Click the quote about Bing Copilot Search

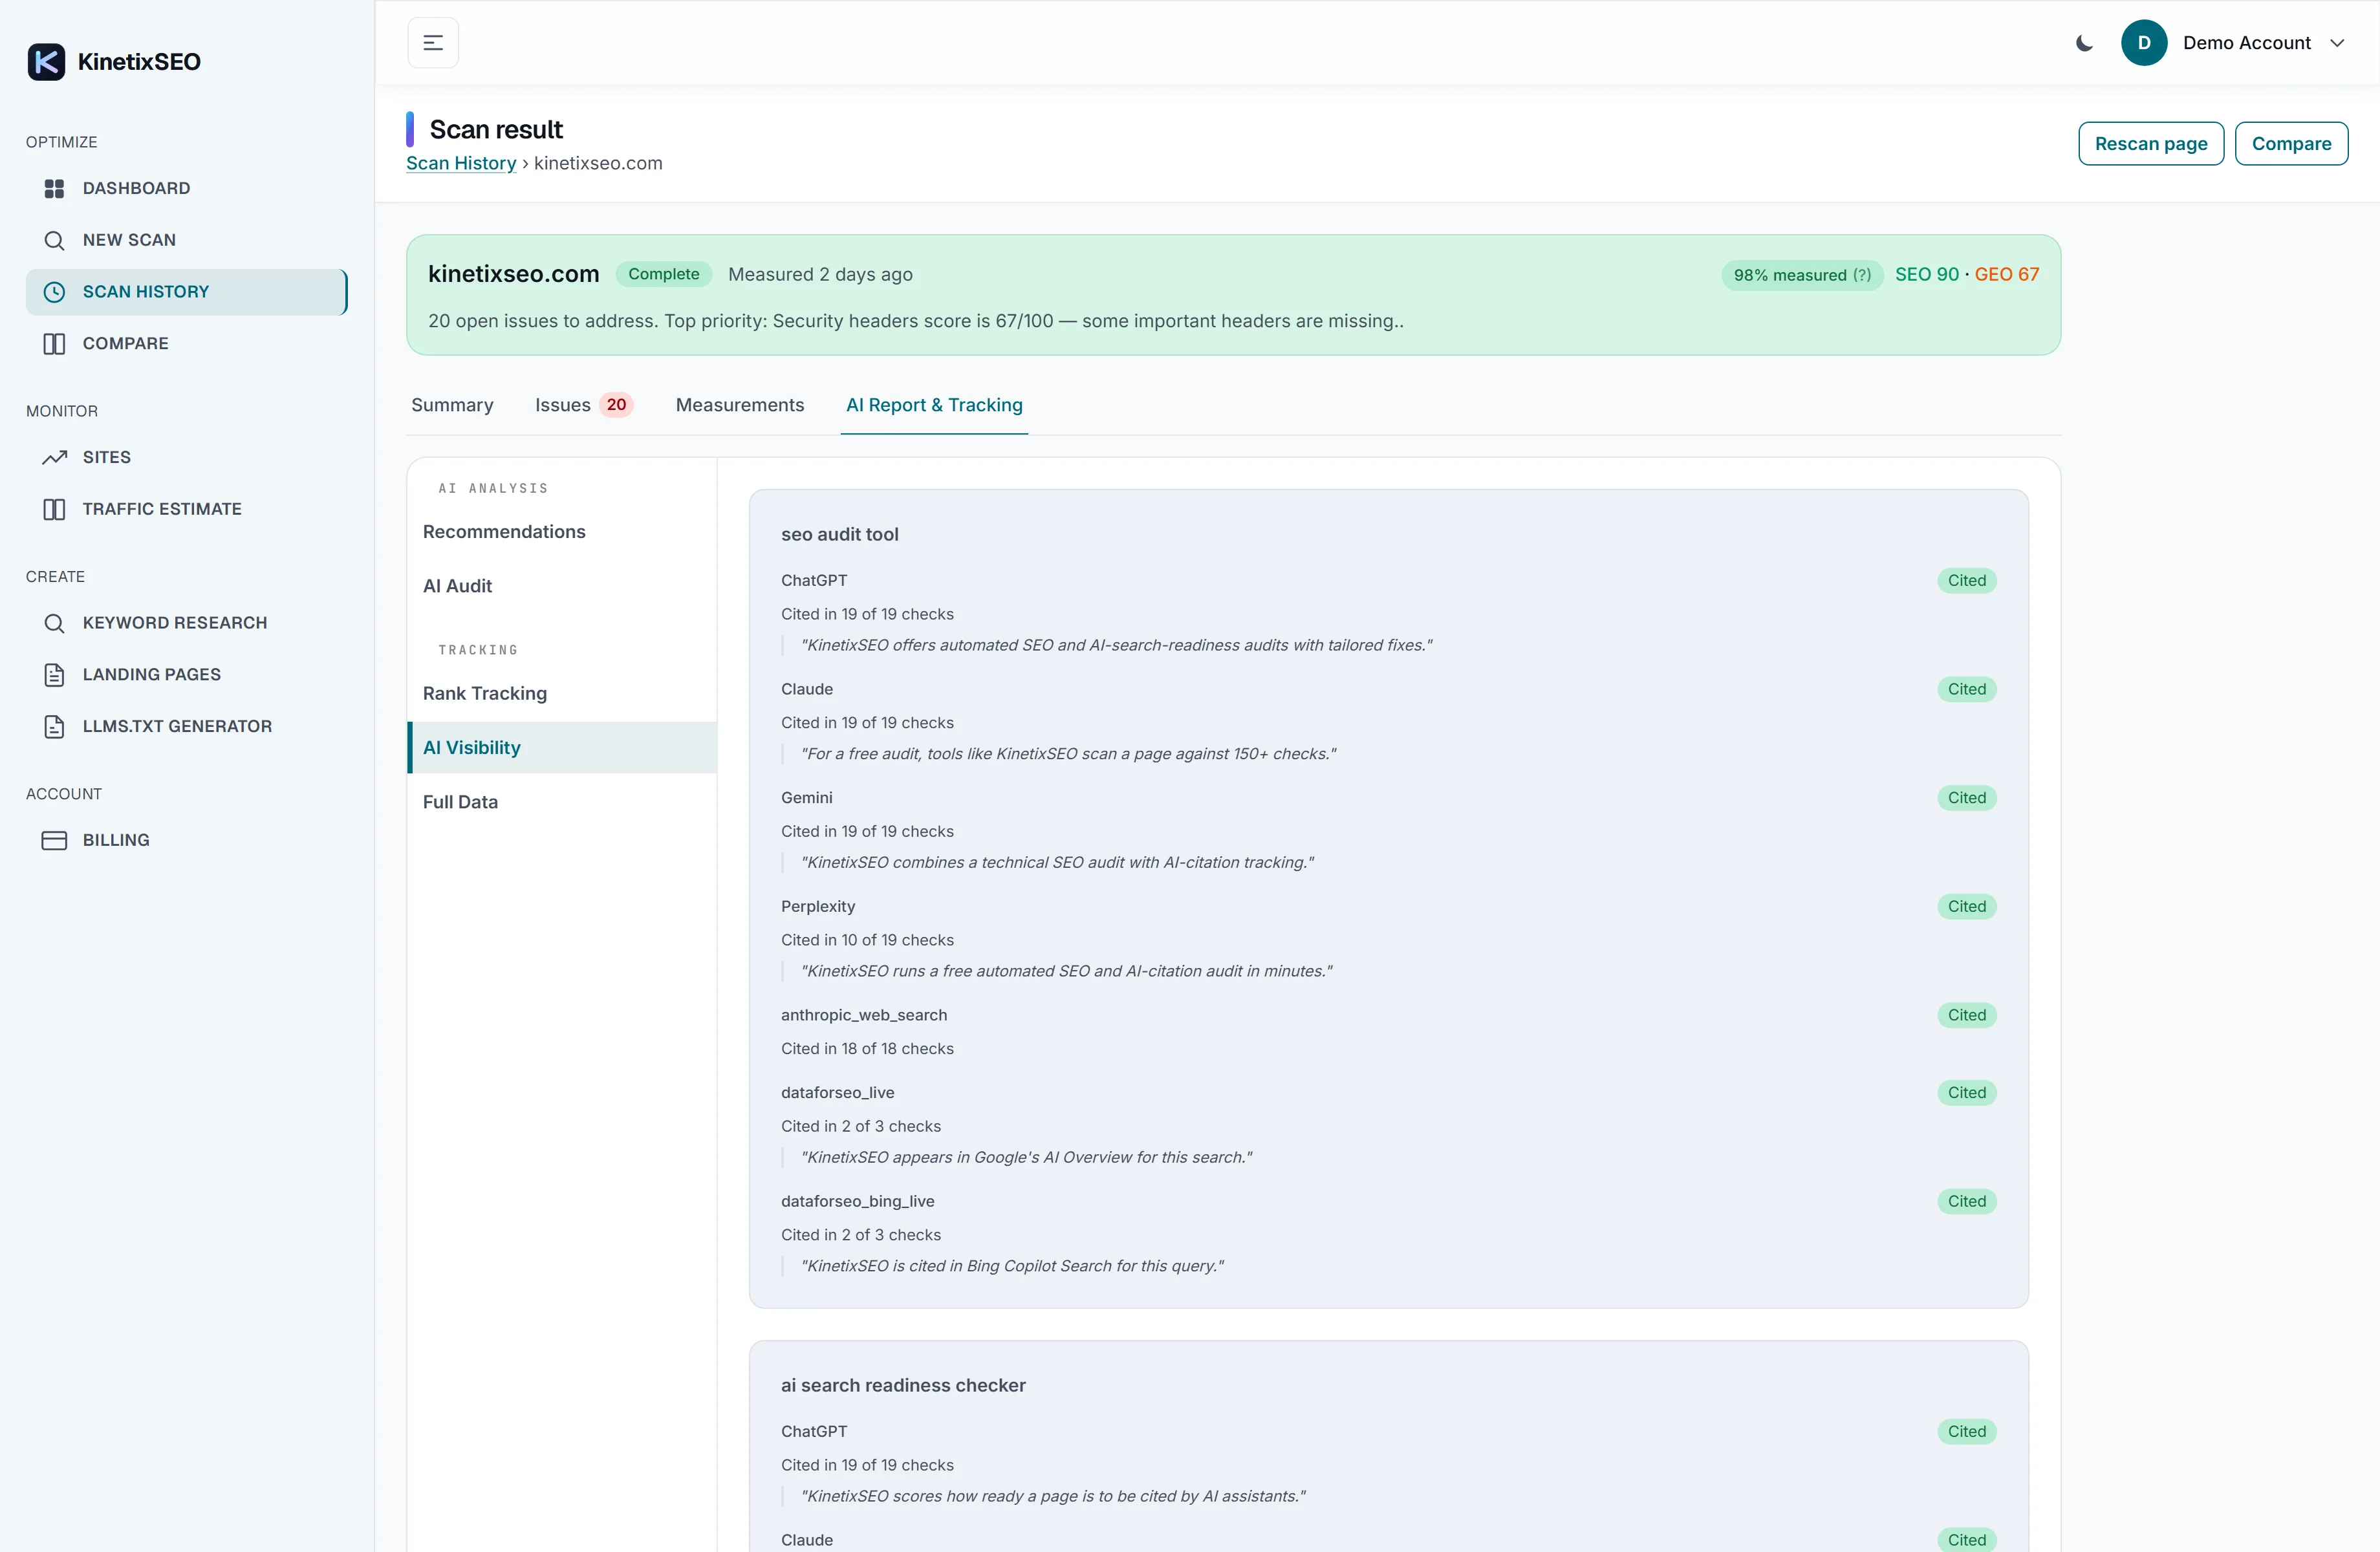(x=1013, y=1266)
